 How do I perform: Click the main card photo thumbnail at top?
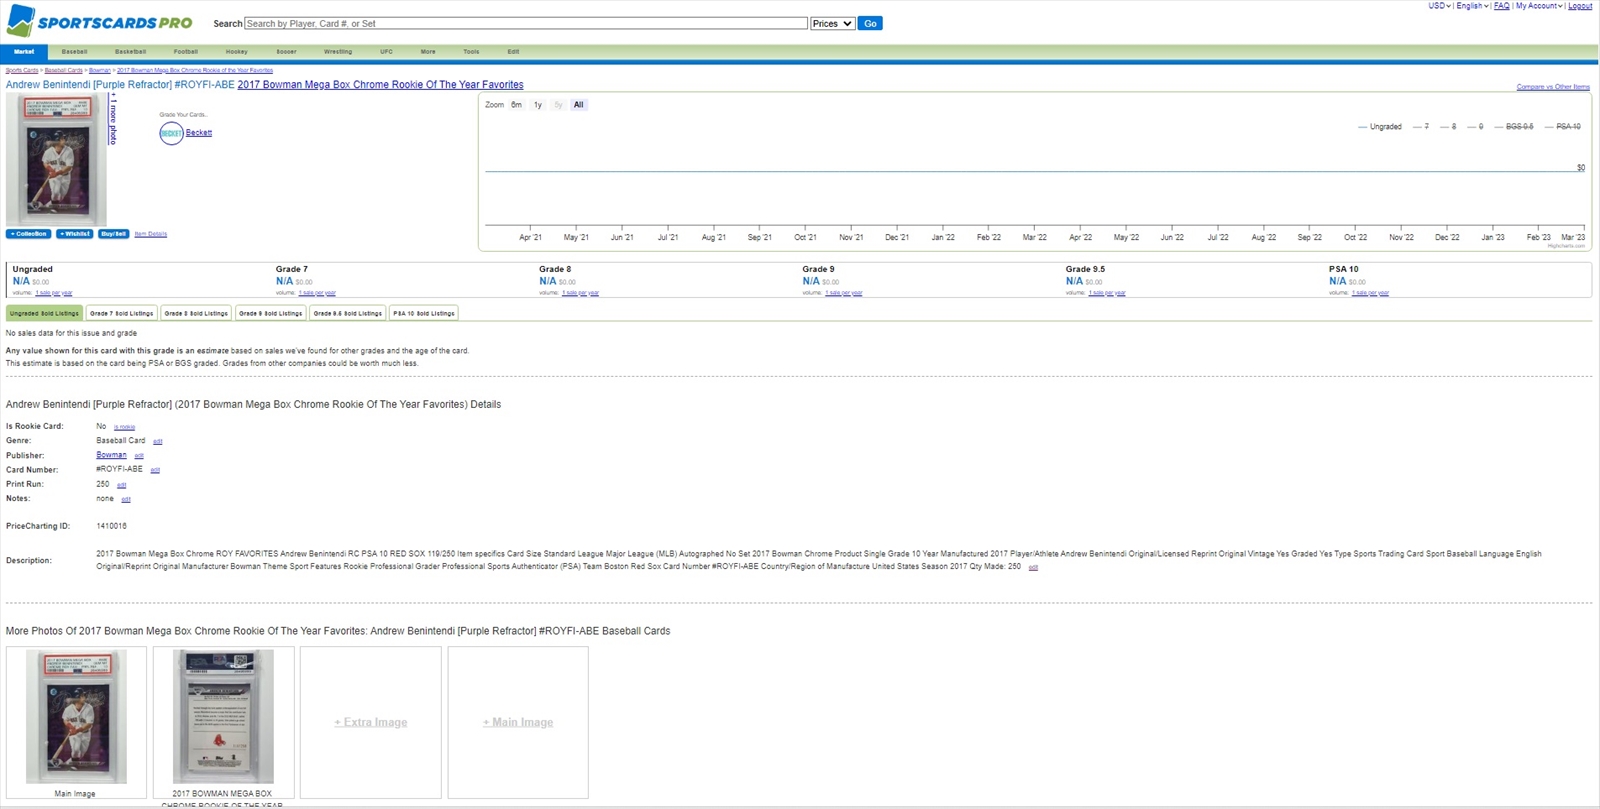click(x=56, y=160)
